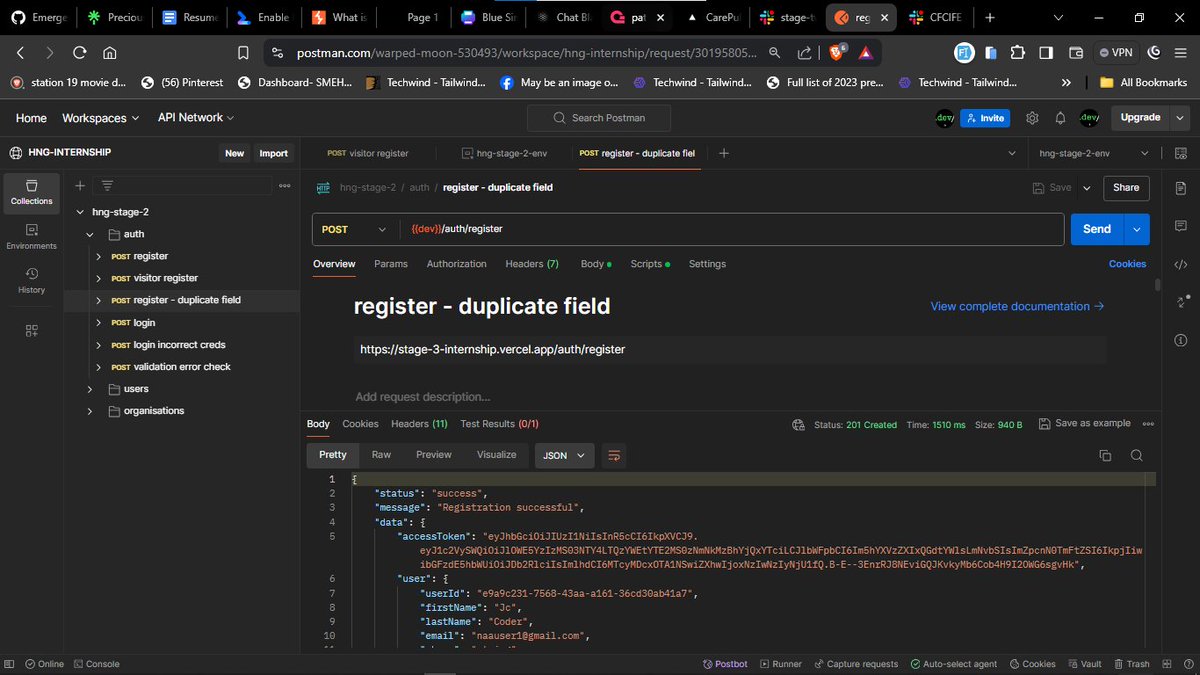This screenshot has height=675, width=1200.
Task: Click the blue Send button
Action: coord(1097,229)
